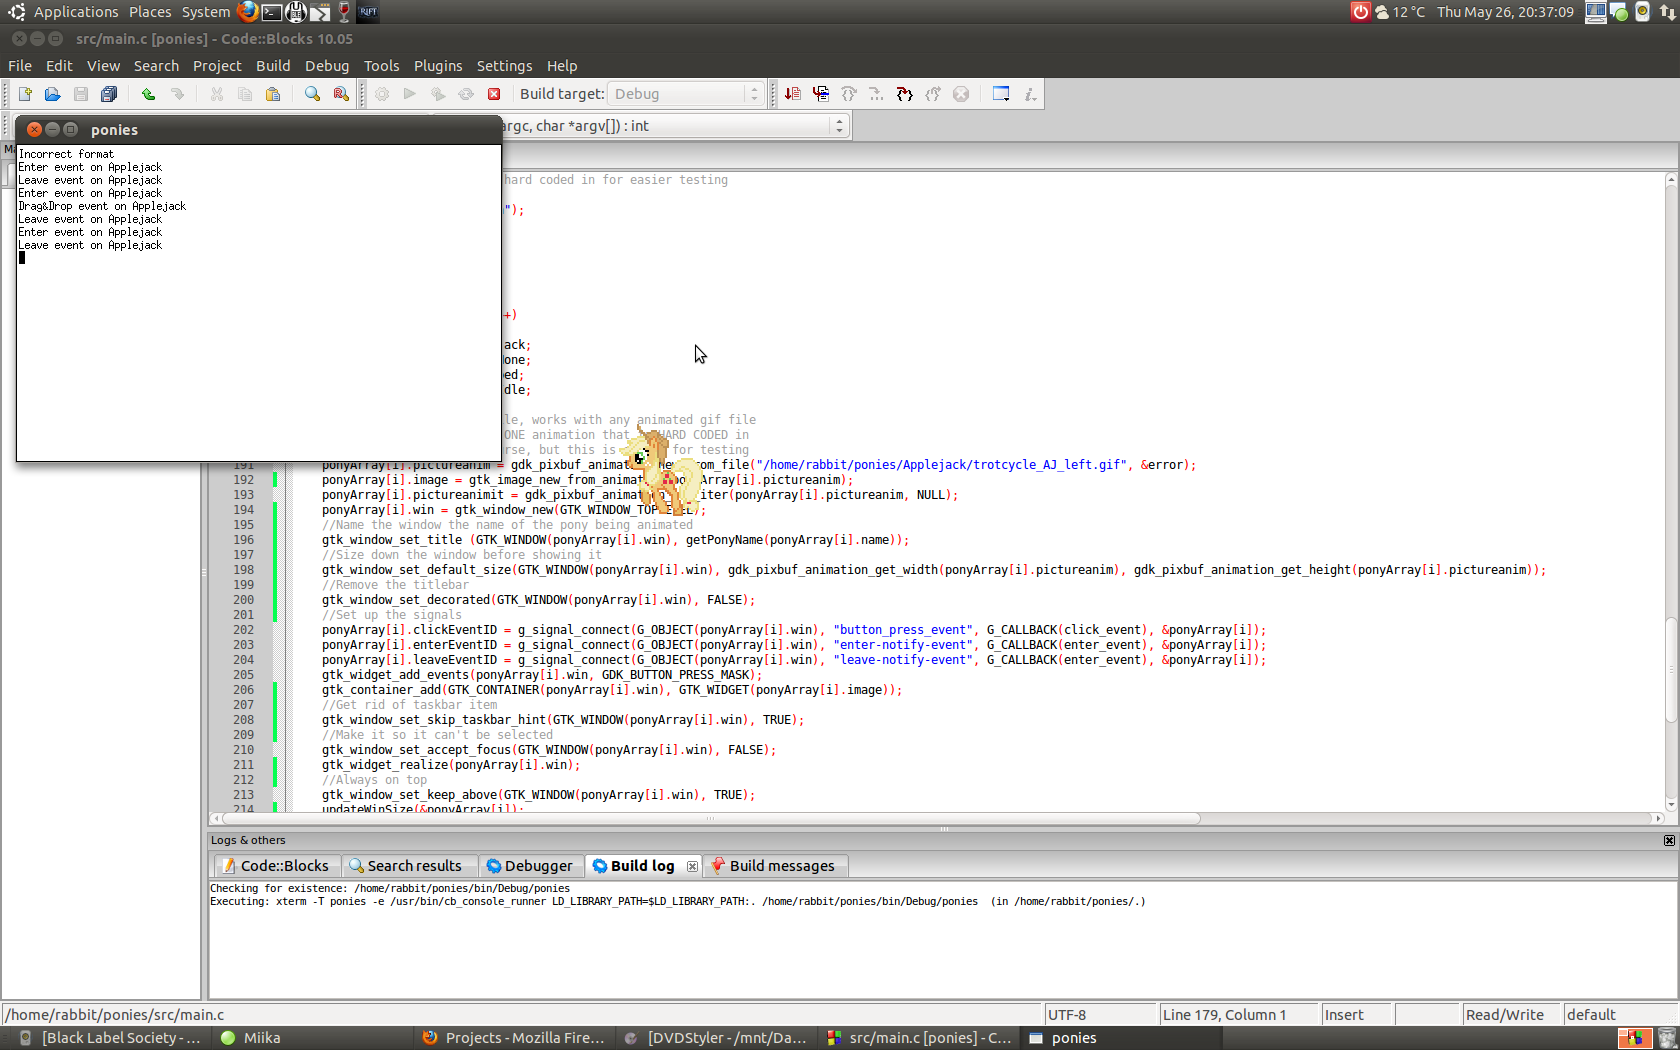Open the terminal launcher in the top panel

tap(271, 12)
